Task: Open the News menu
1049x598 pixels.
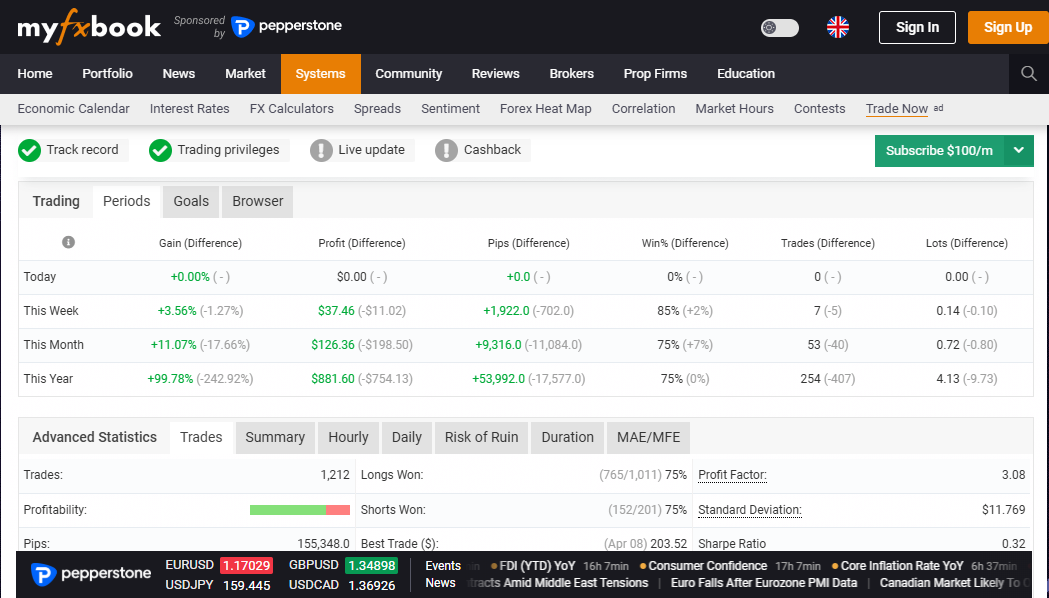Action: pos(179,74)
